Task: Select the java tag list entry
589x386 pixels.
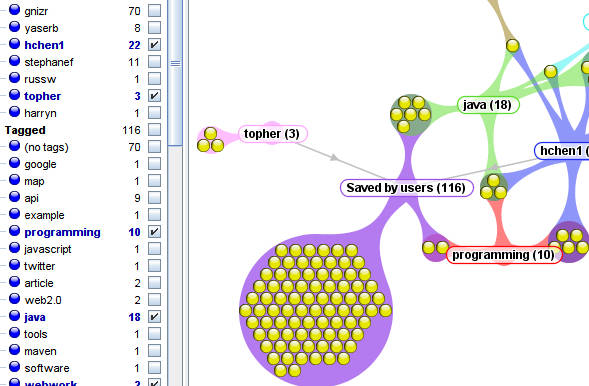Action: [35, 317]
